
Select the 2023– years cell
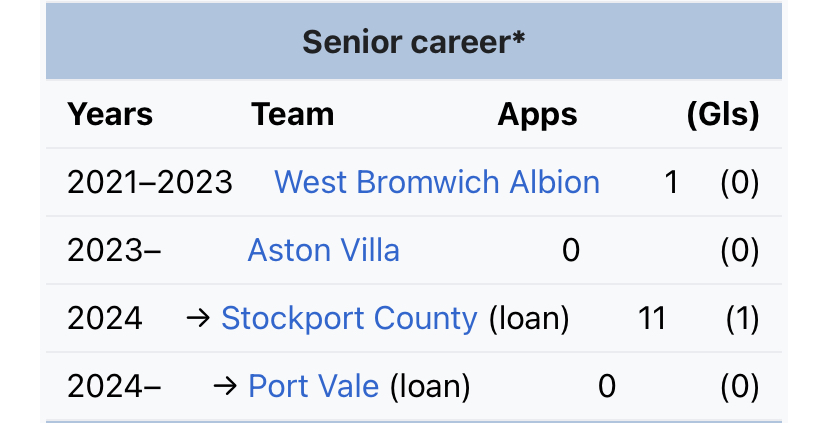114,250
